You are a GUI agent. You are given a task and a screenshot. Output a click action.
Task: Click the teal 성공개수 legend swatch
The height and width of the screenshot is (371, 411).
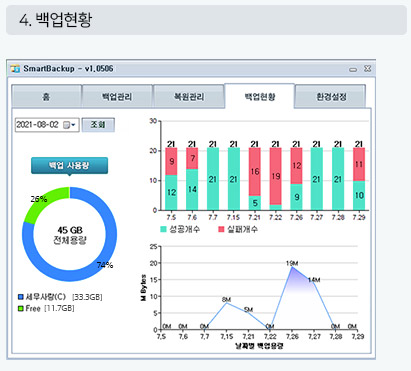click(163, 229)
